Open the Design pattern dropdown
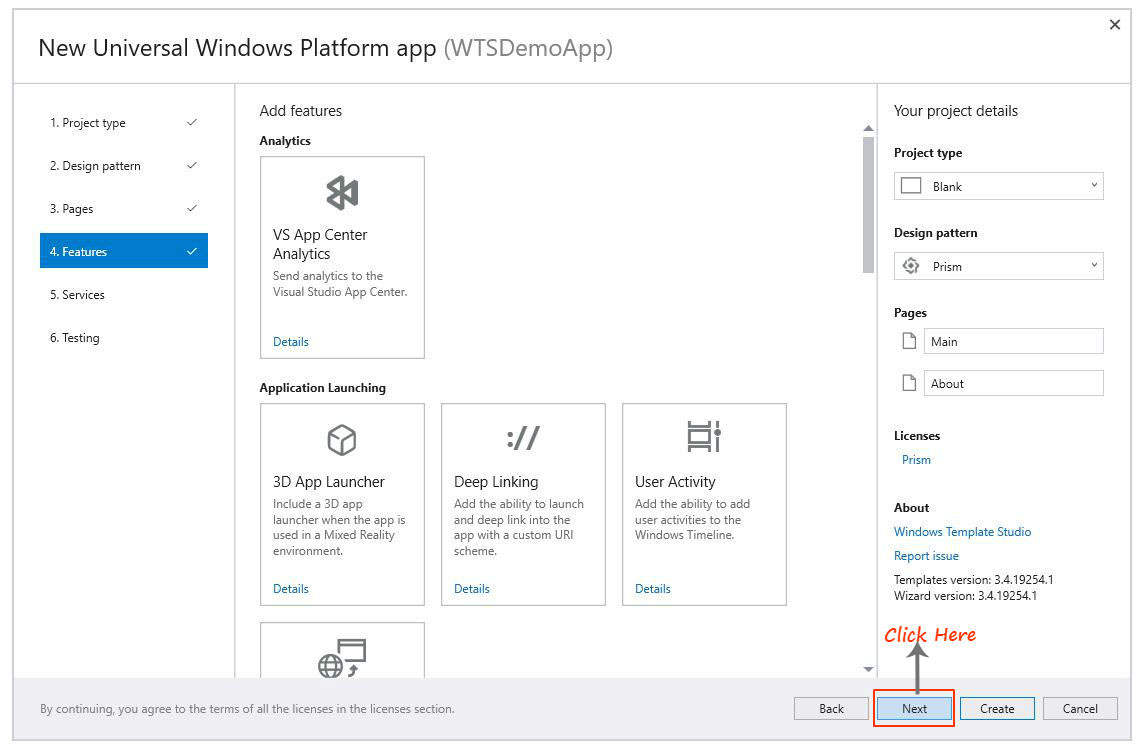This screenshot has height=753, width=1146. point(998,266)
